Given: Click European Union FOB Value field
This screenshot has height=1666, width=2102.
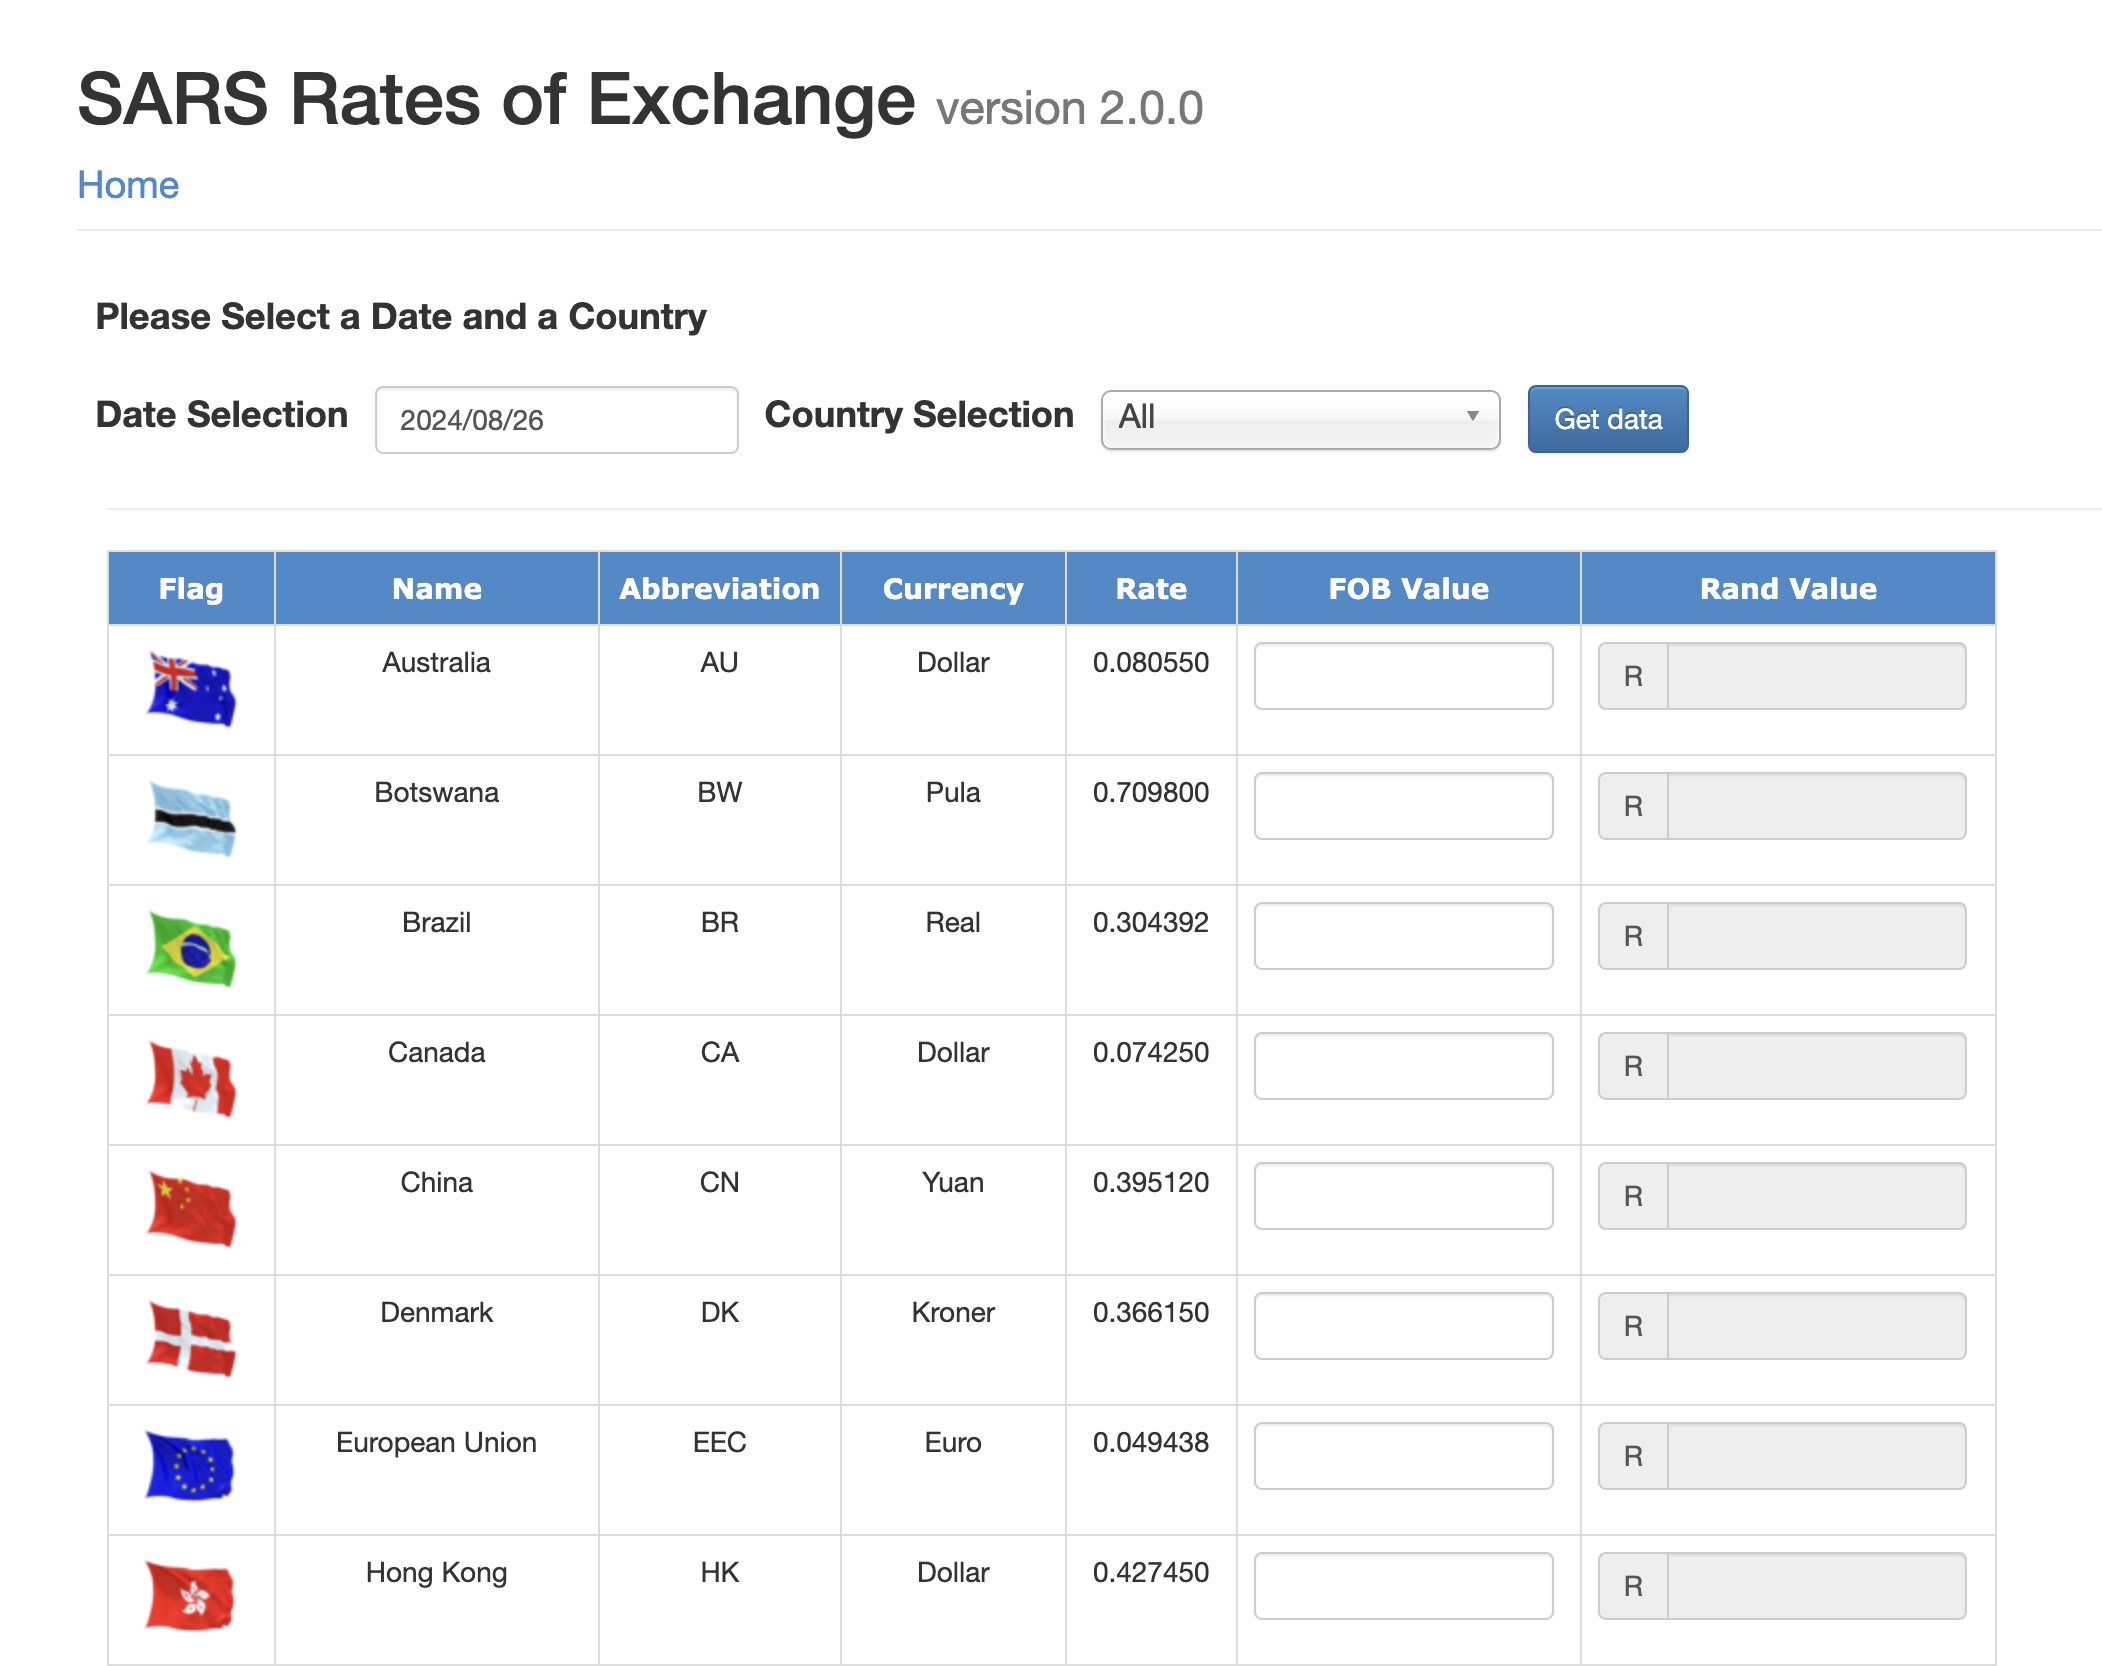Looking at the screenshot, I should pyautogui.click(x=1403, y=1456).
